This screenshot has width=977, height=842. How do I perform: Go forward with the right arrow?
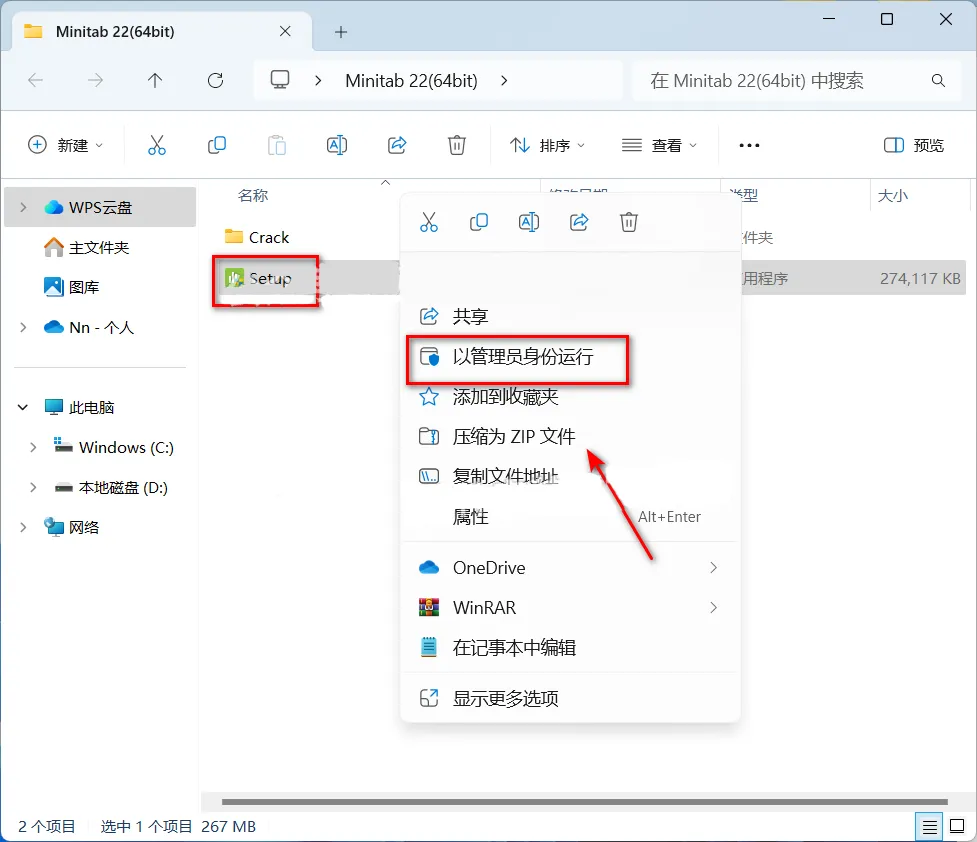pos(95,80)
